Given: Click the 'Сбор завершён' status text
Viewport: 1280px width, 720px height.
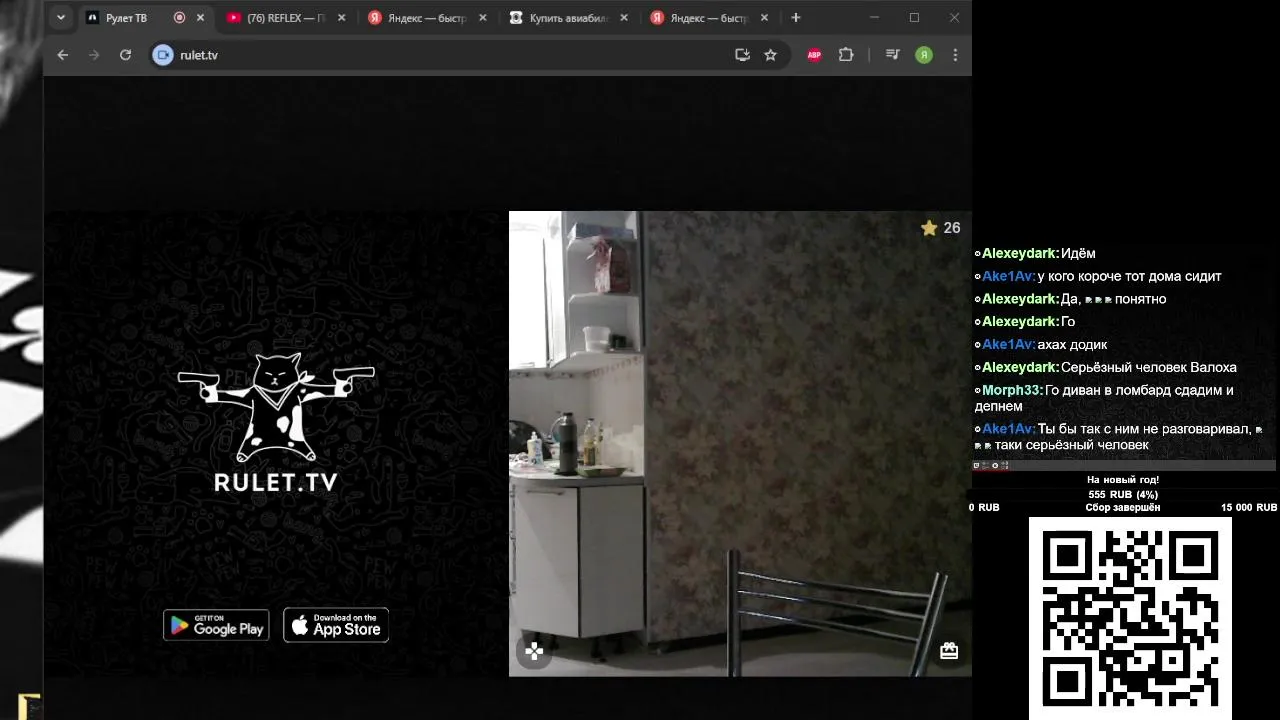Looking at the screenshot, I should coord(1123,508).
